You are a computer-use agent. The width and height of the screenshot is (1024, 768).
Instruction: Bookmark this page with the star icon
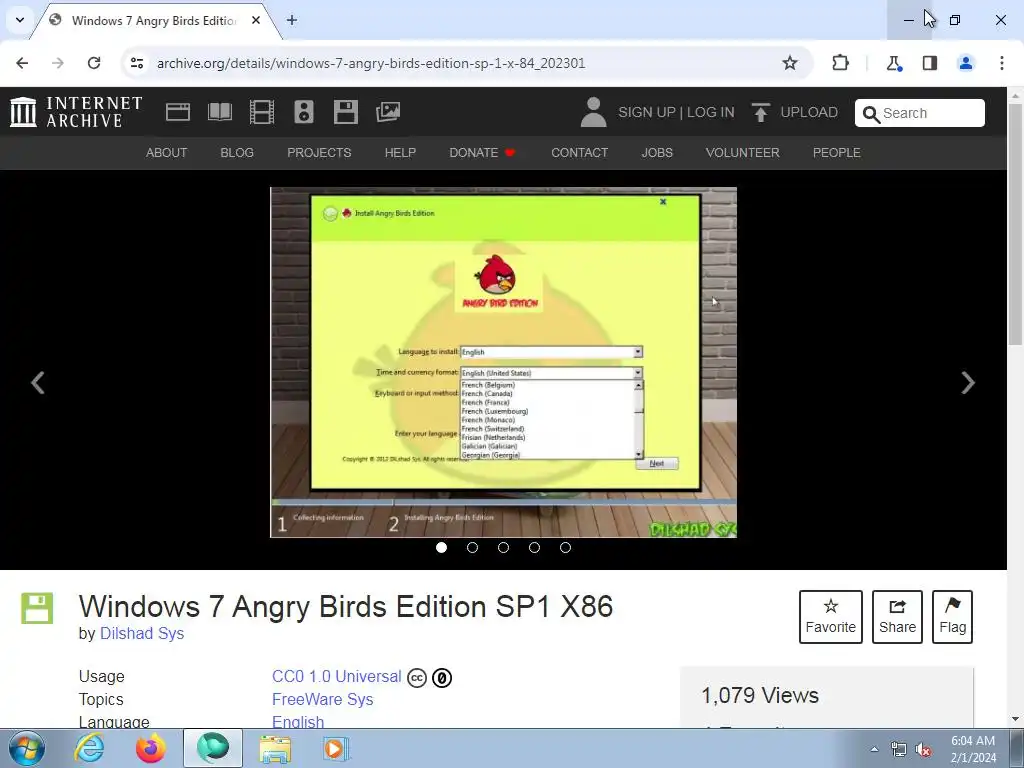click(790, 63)
